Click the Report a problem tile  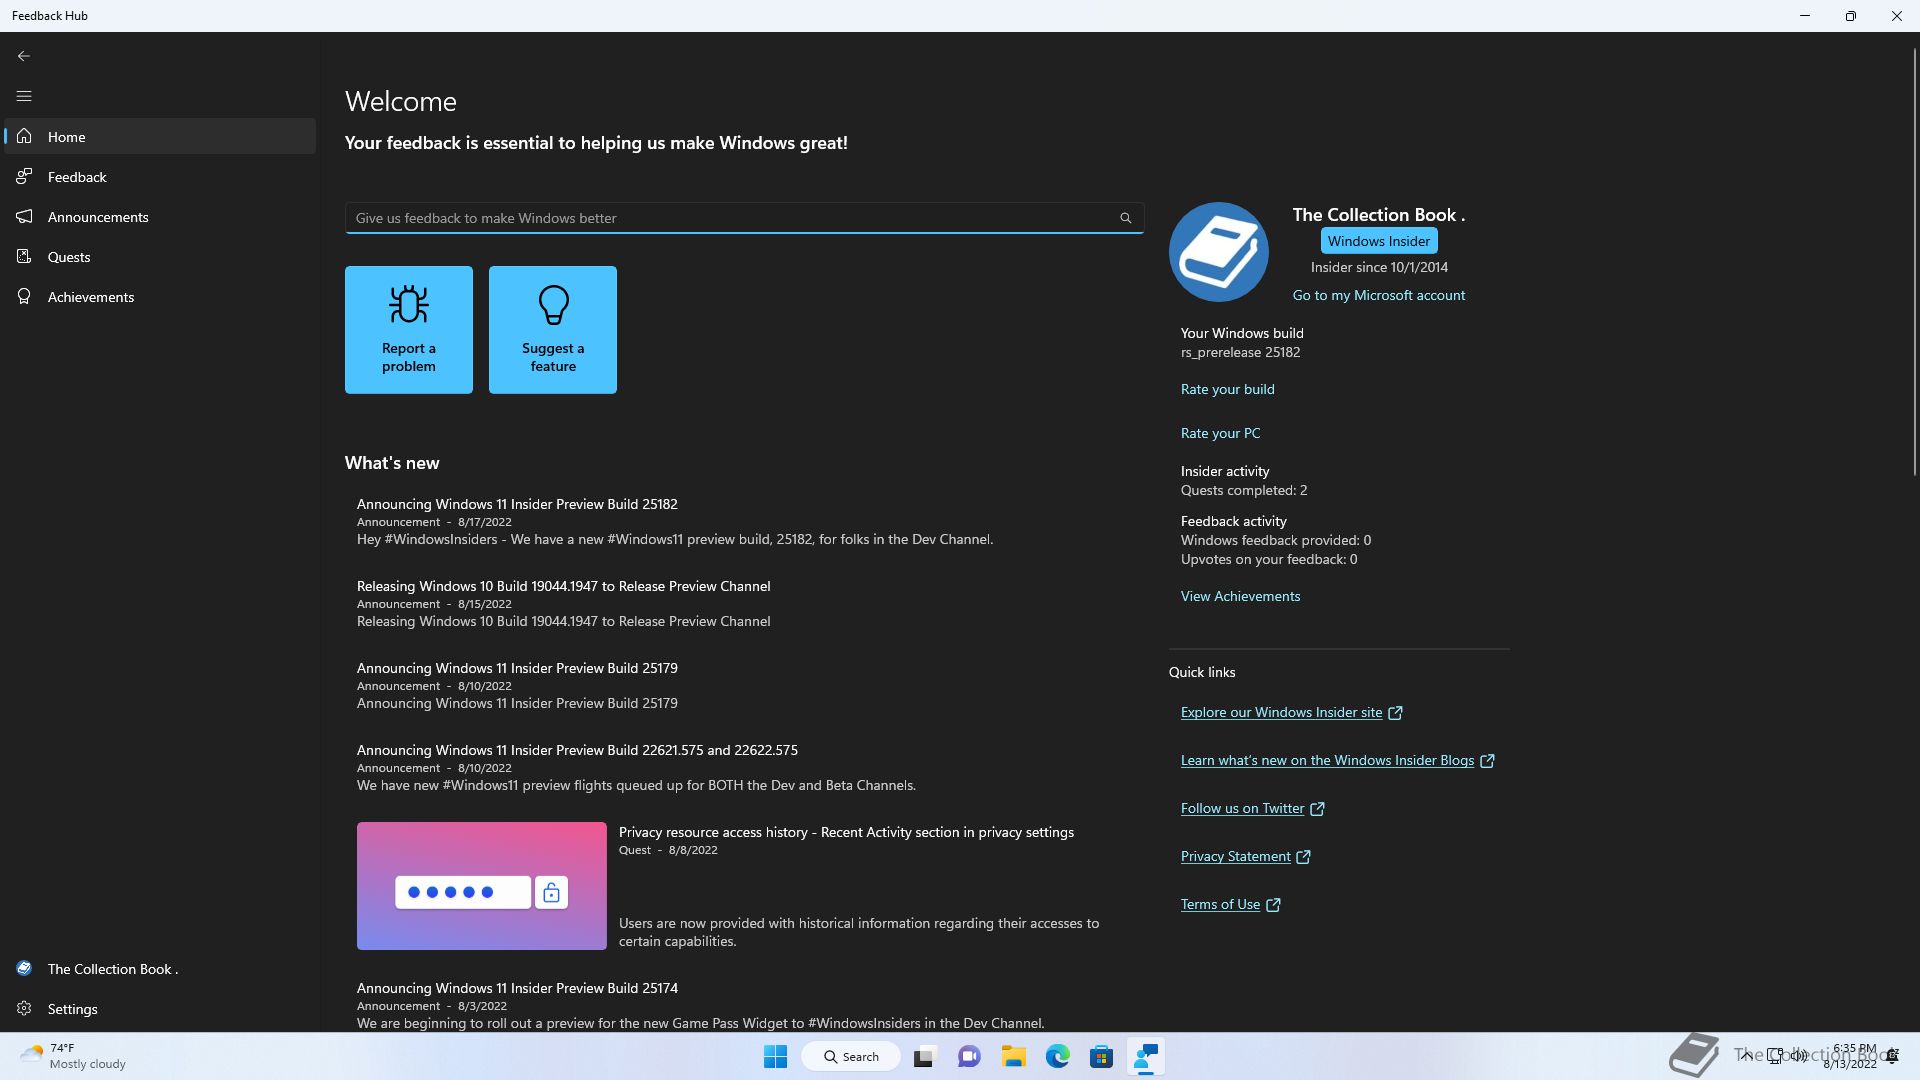point(409,330)
